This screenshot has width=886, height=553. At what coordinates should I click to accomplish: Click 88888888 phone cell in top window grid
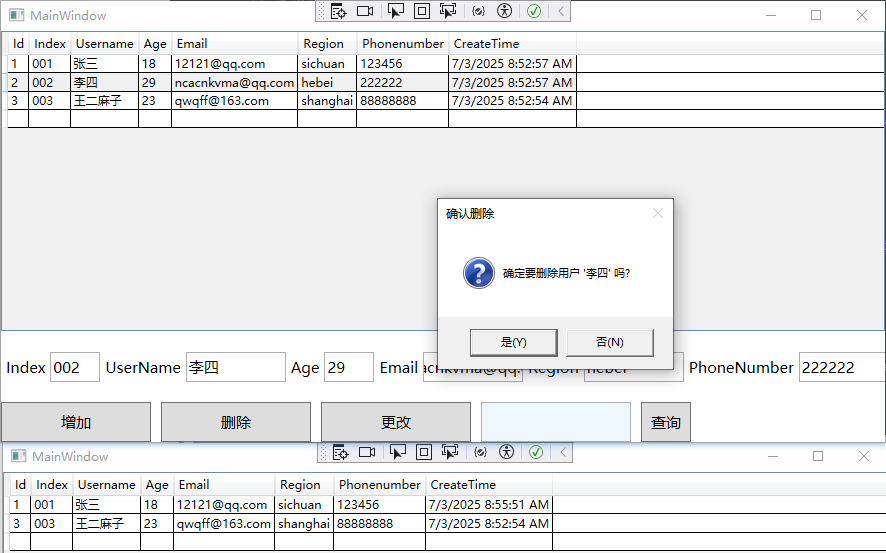pos(402,101)
